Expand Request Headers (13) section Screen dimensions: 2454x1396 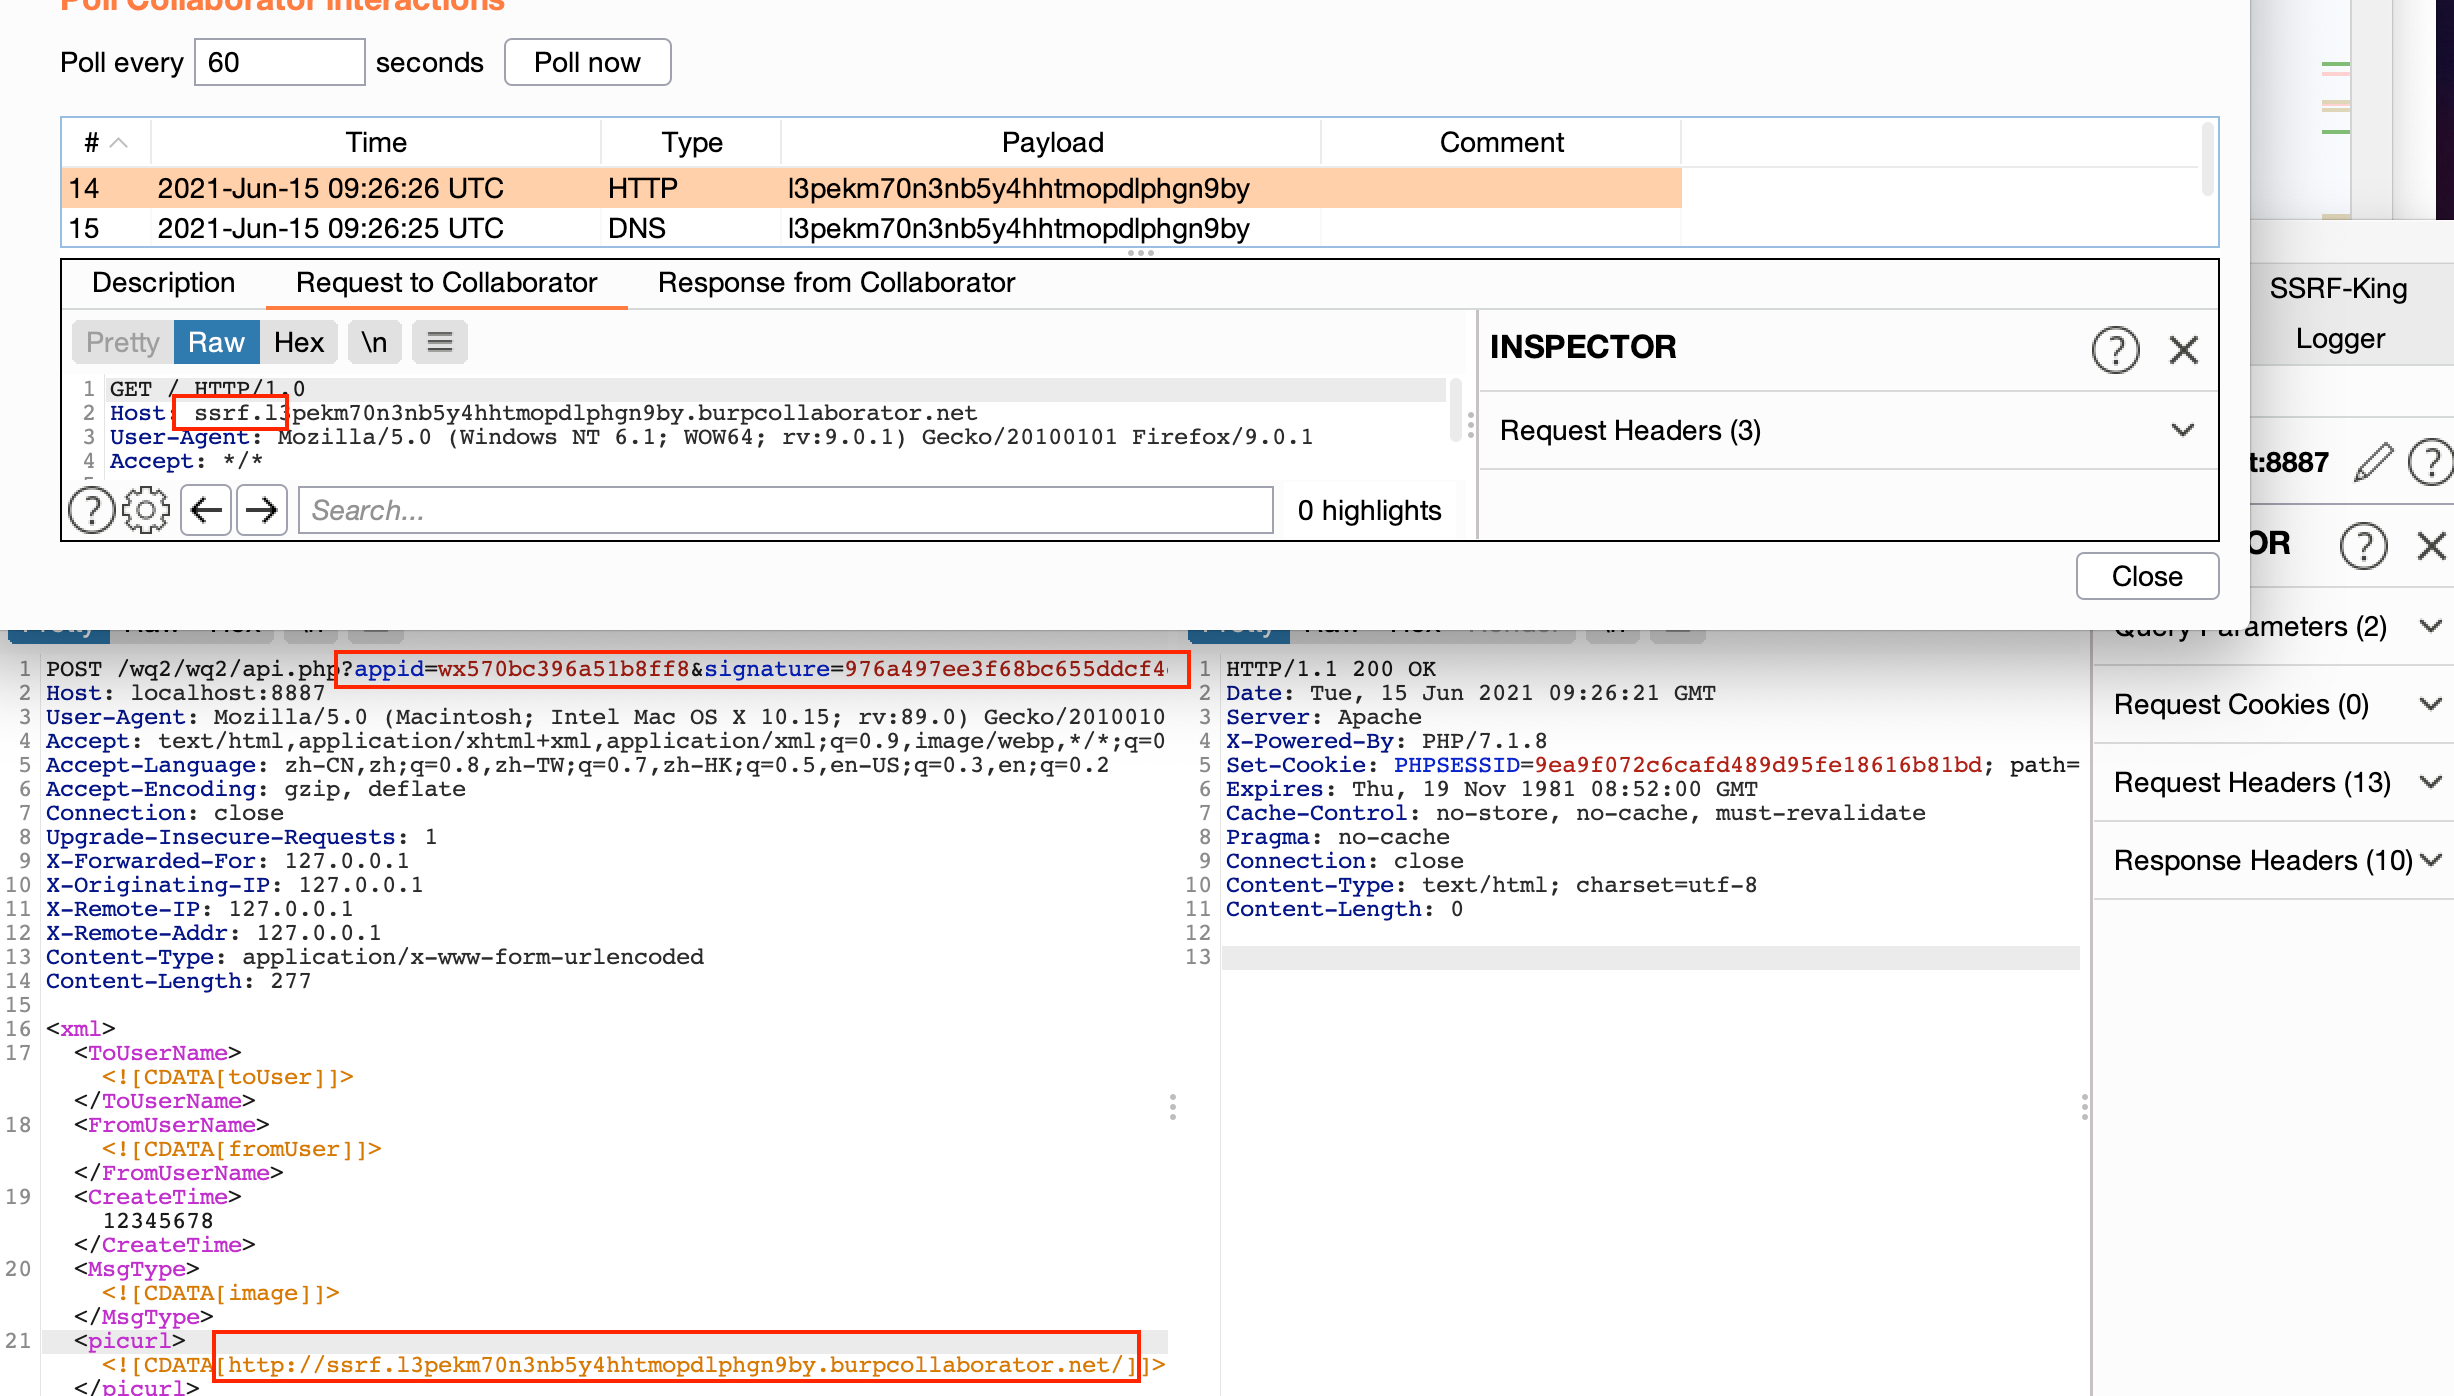tap(2274, 782)
